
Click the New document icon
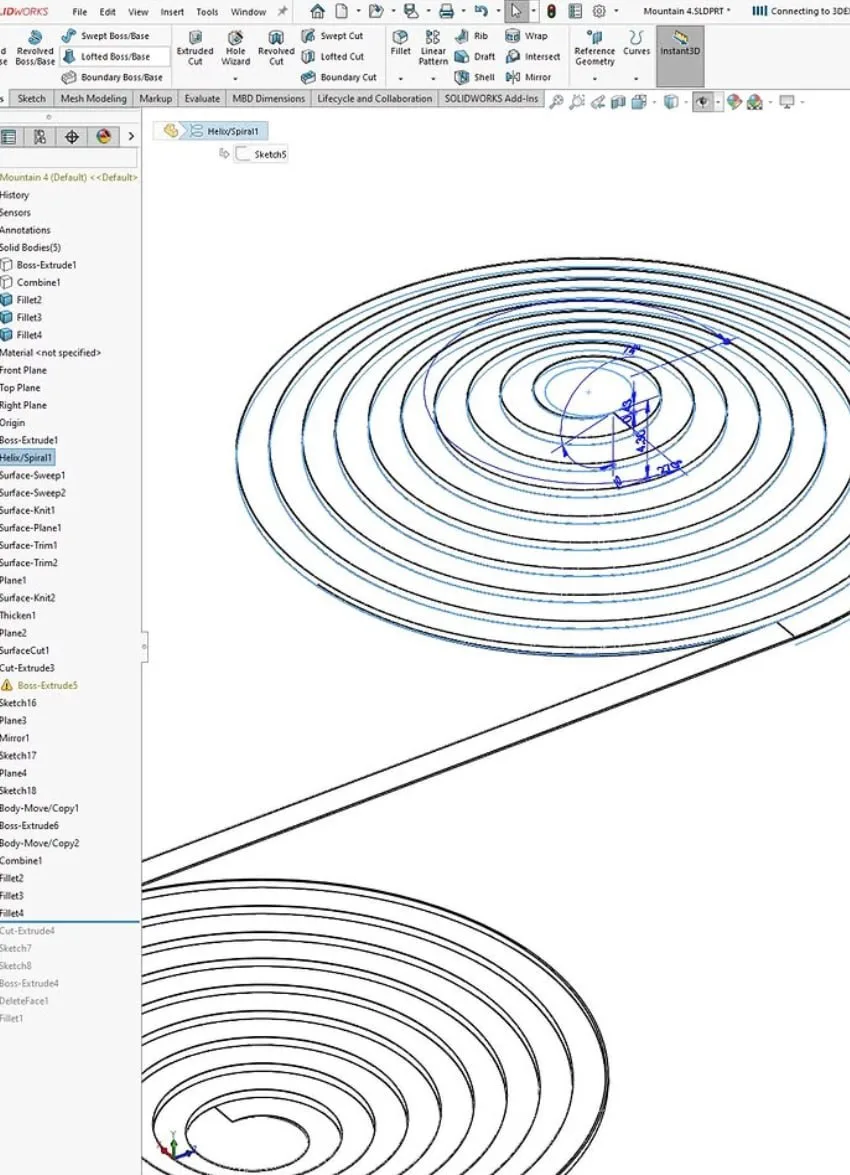341,11
